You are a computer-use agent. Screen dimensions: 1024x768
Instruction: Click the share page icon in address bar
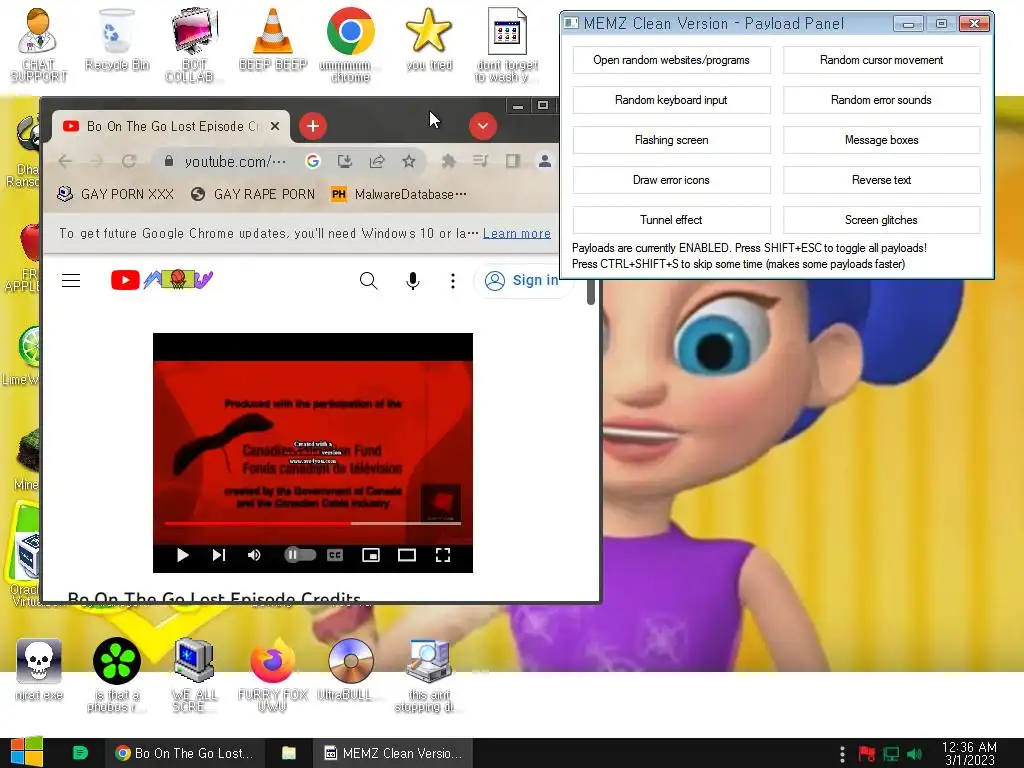click(x=377, y=161)
